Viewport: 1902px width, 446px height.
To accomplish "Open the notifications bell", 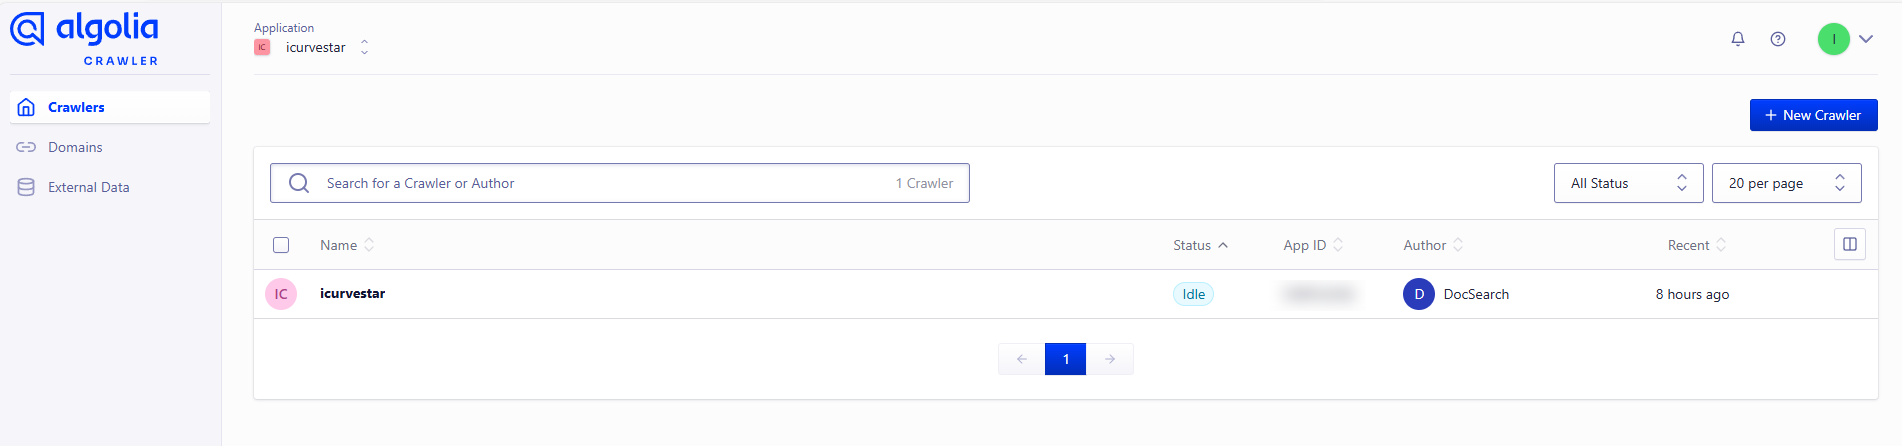I will coord(1738,39).
